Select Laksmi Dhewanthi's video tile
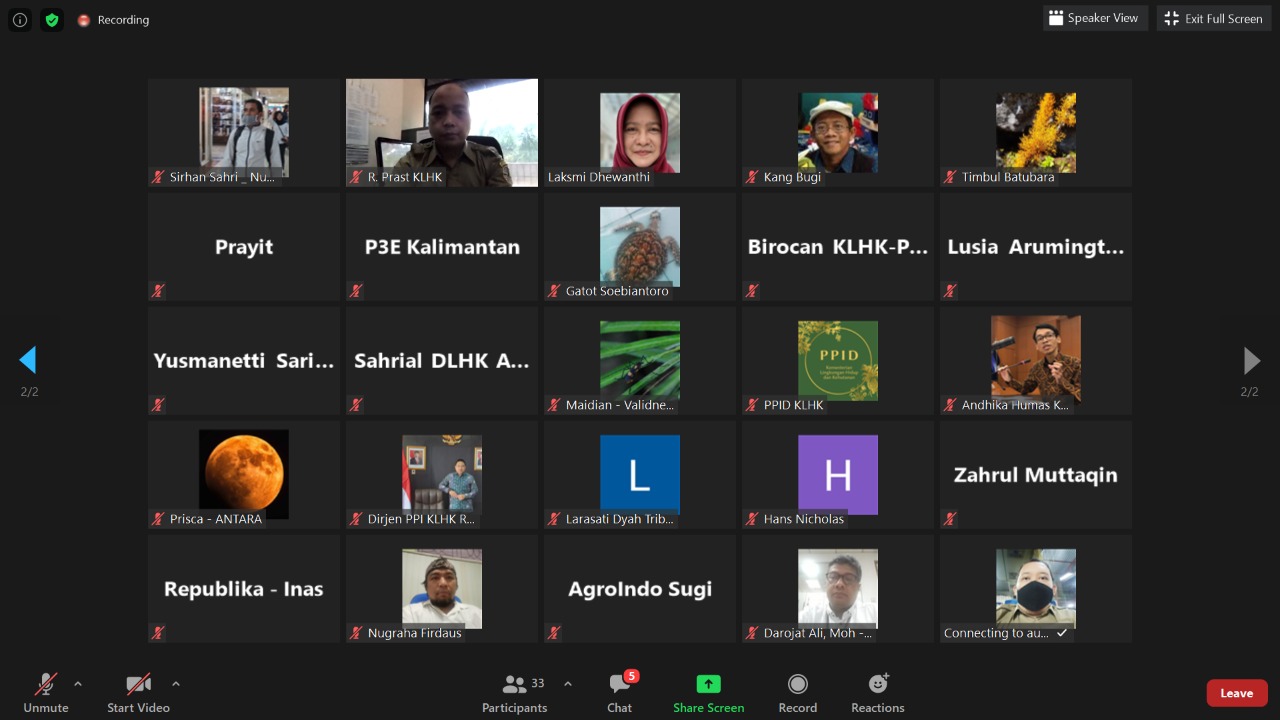The height and width of the screenshot is (720, 1280). point(640,132)
